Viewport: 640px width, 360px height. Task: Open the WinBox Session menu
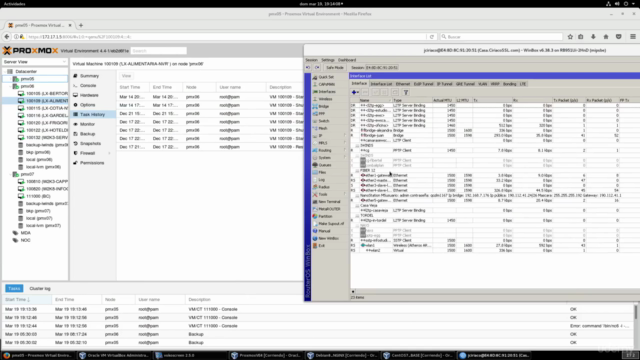(311, 60)
